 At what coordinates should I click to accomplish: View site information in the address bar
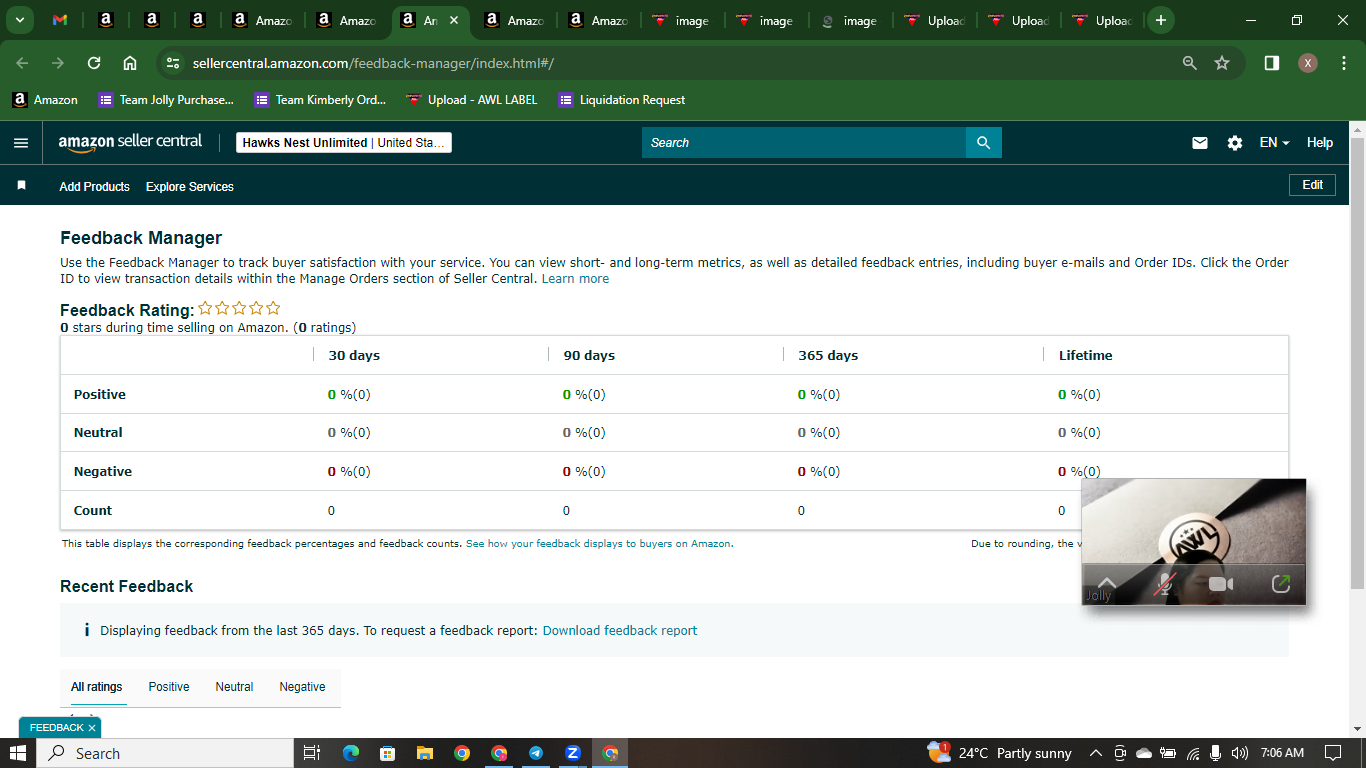[173, 63]
